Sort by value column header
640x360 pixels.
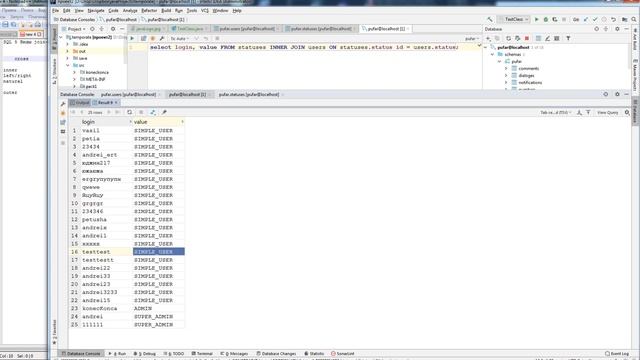[x=158, y=122]
